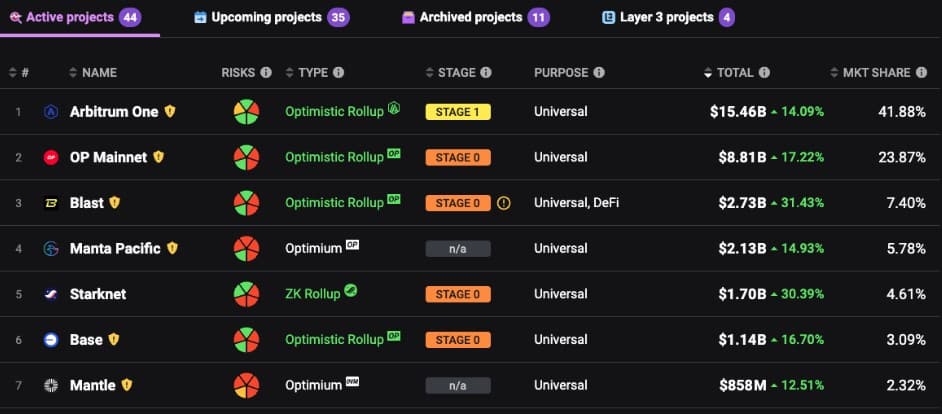Click the info icon beside MKT SHARE
Image resolution: width=942 pixels, height=414 pixels.
pyautogui.click(x=921, y=73)
